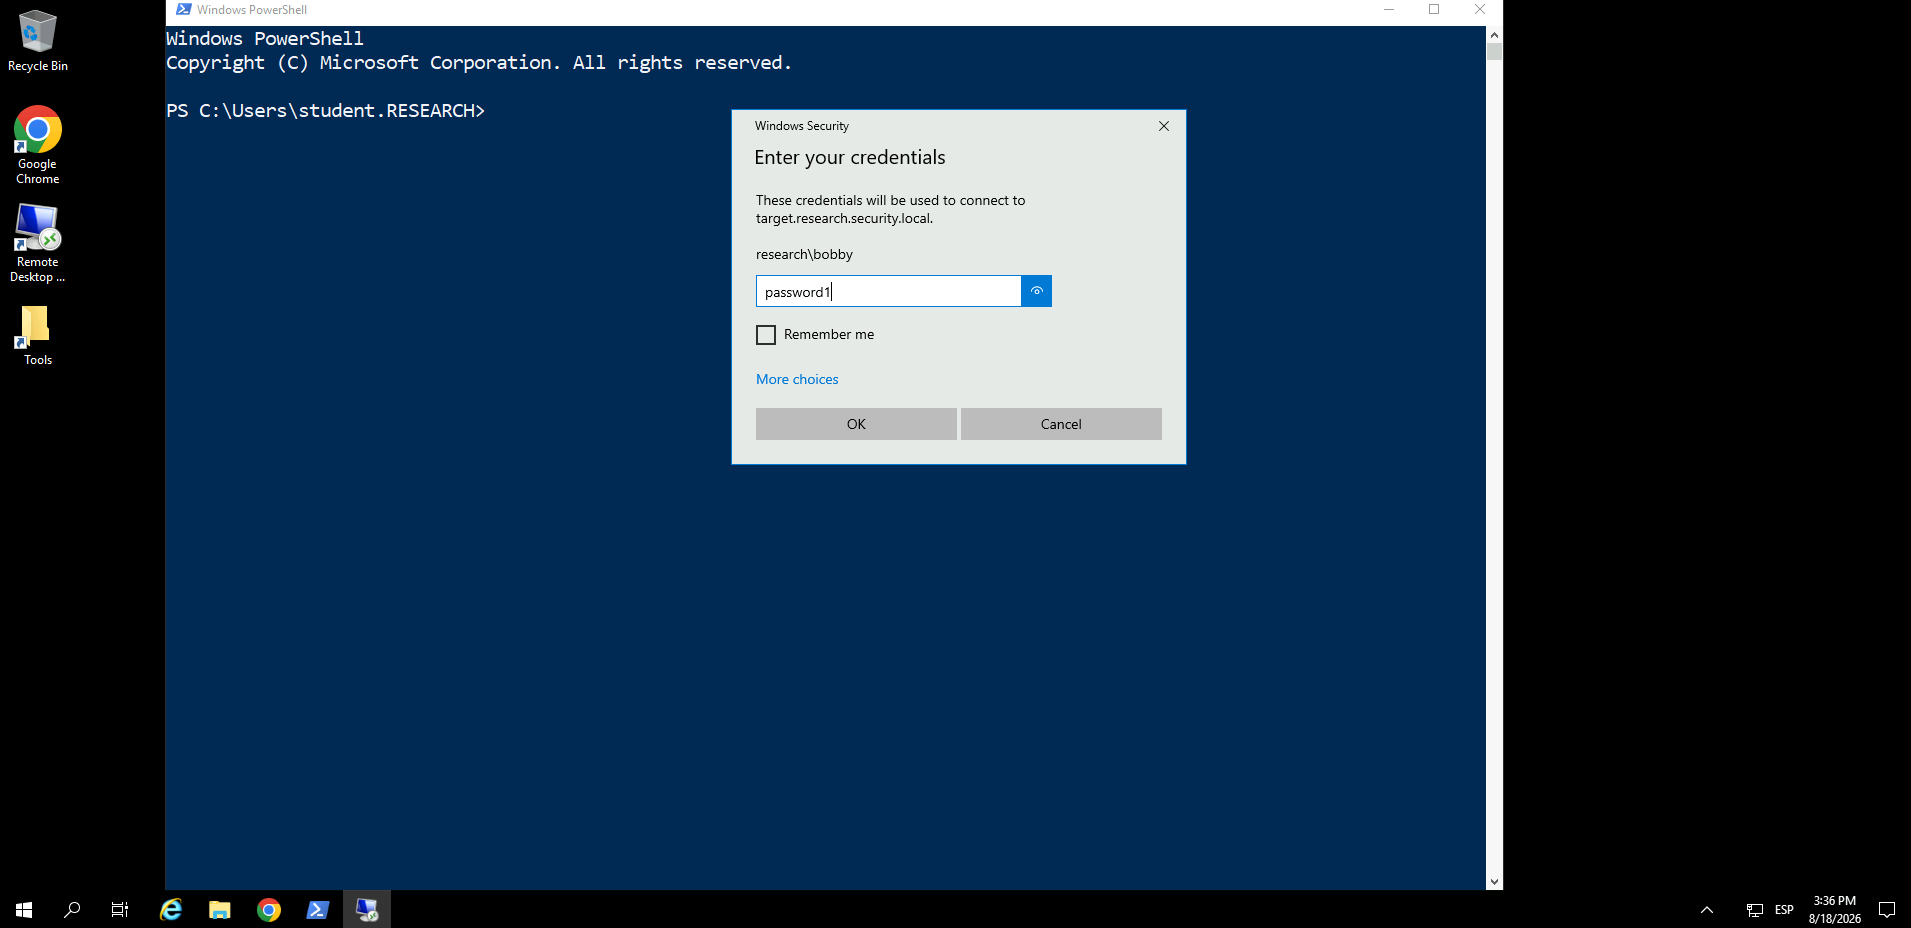
Task: Open the Recycle Bin desktop icon
Action: click(x=38, y=41)
